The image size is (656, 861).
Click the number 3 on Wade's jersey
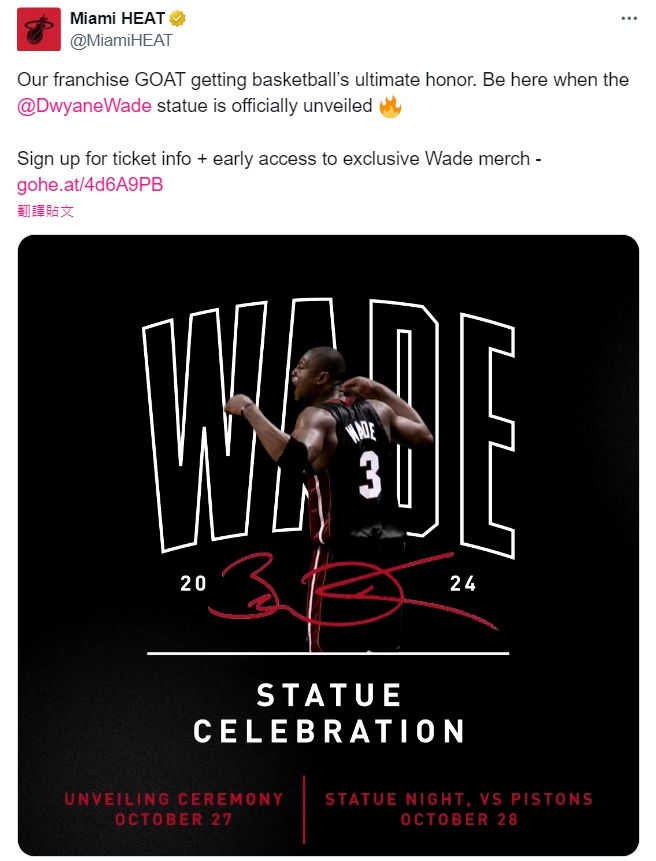click(x=369, y=476)
